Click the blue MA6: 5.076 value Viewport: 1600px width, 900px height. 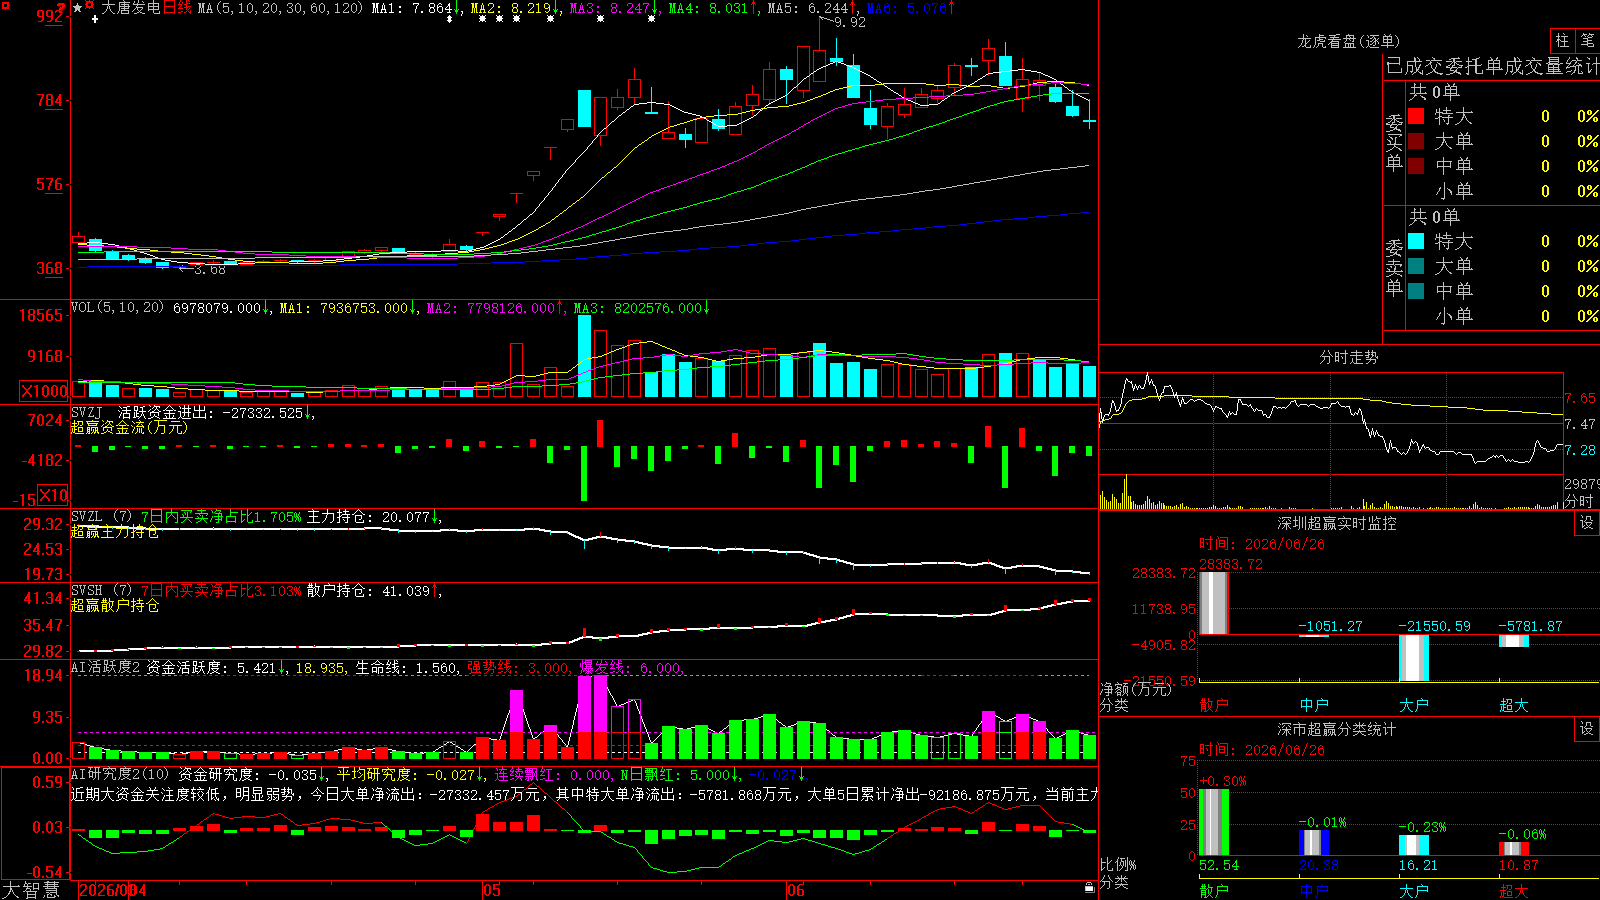coord(907,8)
